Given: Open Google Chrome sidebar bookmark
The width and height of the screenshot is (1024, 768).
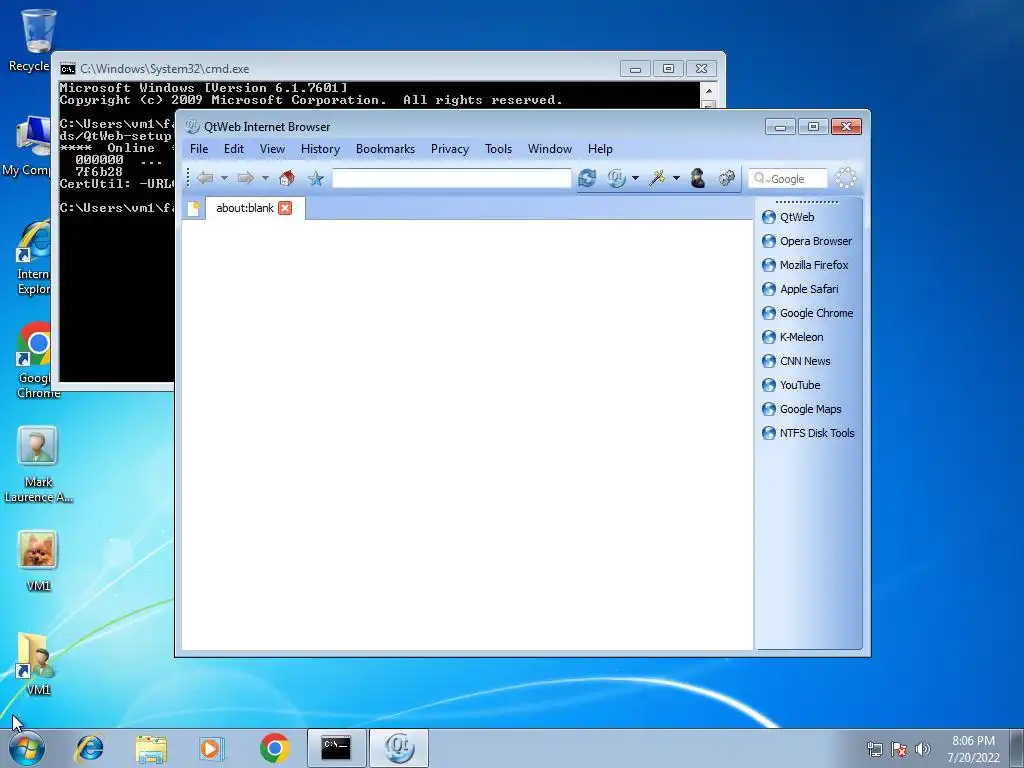Looking at the screenshot, I should click(x=808, y=313).
